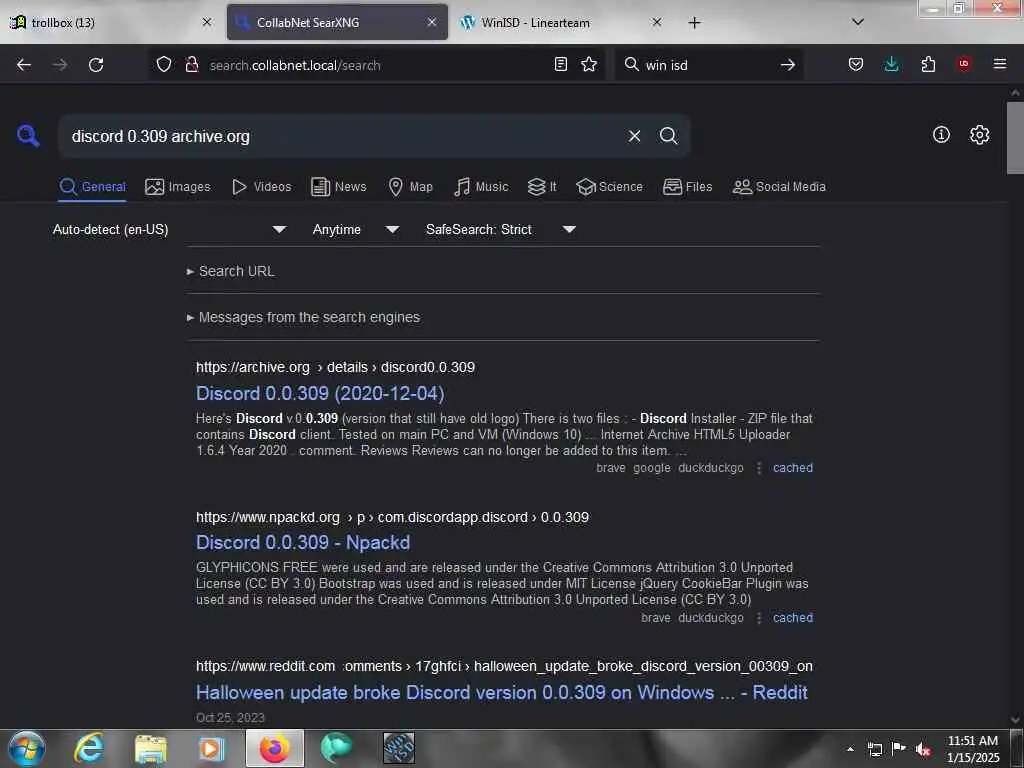Toggle reader view icon
This screenshot has height=768, width=1024.
coord(560,64)
